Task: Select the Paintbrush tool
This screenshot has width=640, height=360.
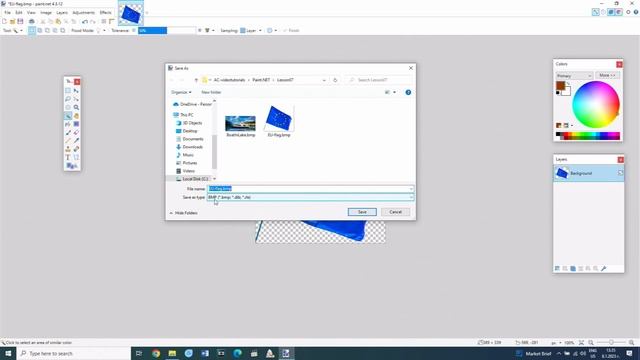Action: point(68,133)
